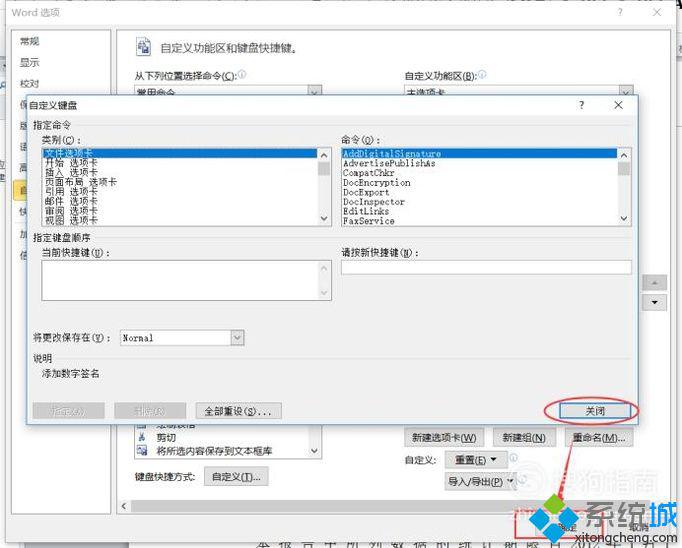This screenshot has height=548, width=682.
Task: Click the 新建选项卡(W) button
Action: (444, 438)
